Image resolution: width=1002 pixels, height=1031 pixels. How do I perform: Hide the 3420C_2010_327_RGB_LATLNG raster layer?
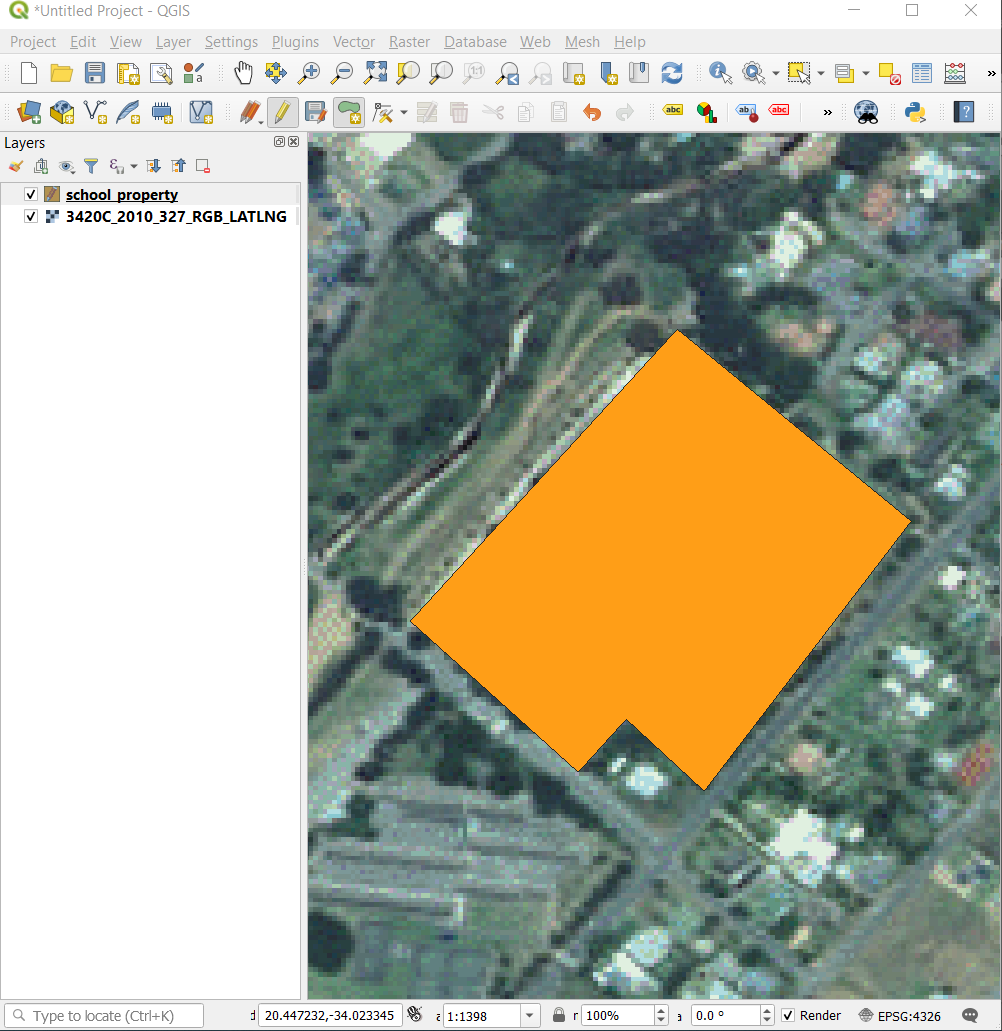[31, 216]
